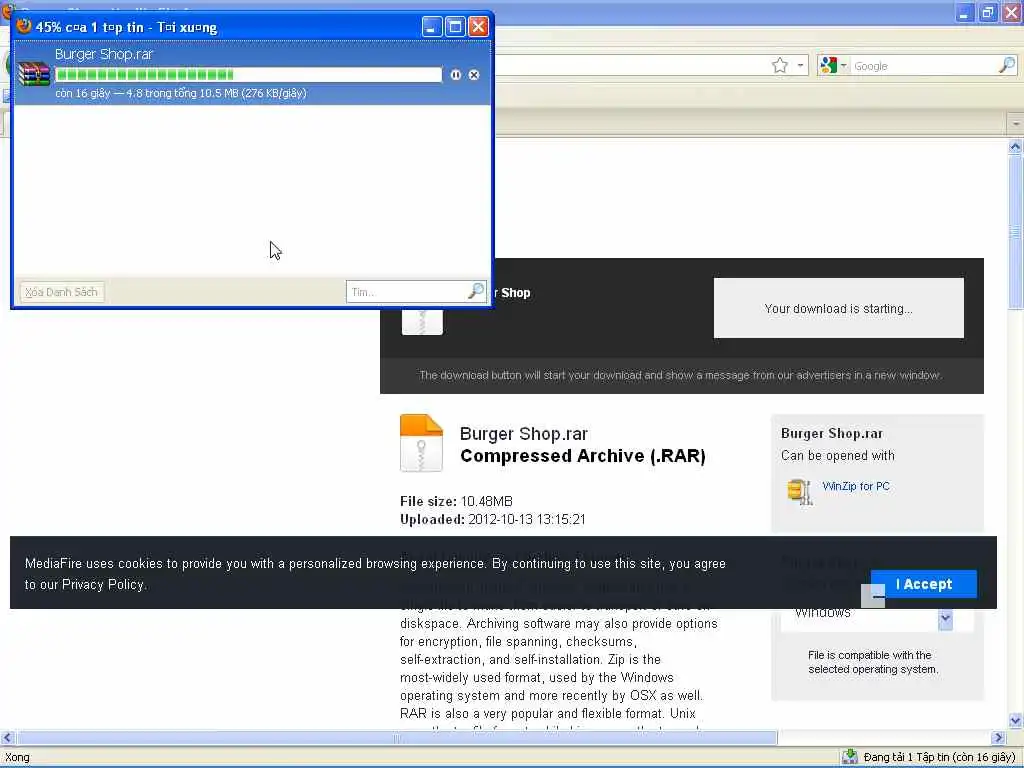Bookmark this page with the star icon

[x=780, y=65]
